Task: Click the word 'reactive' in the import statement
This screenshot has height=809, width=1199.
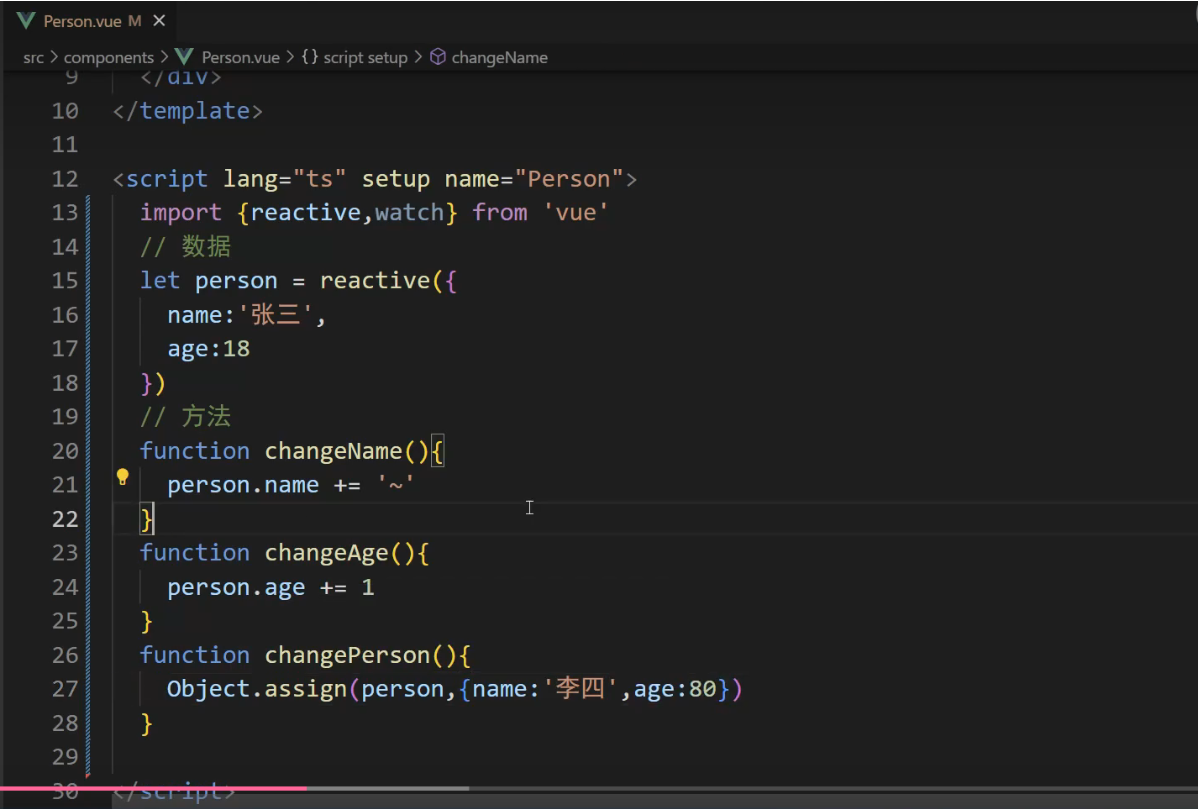Action: (x=306, y=213)
